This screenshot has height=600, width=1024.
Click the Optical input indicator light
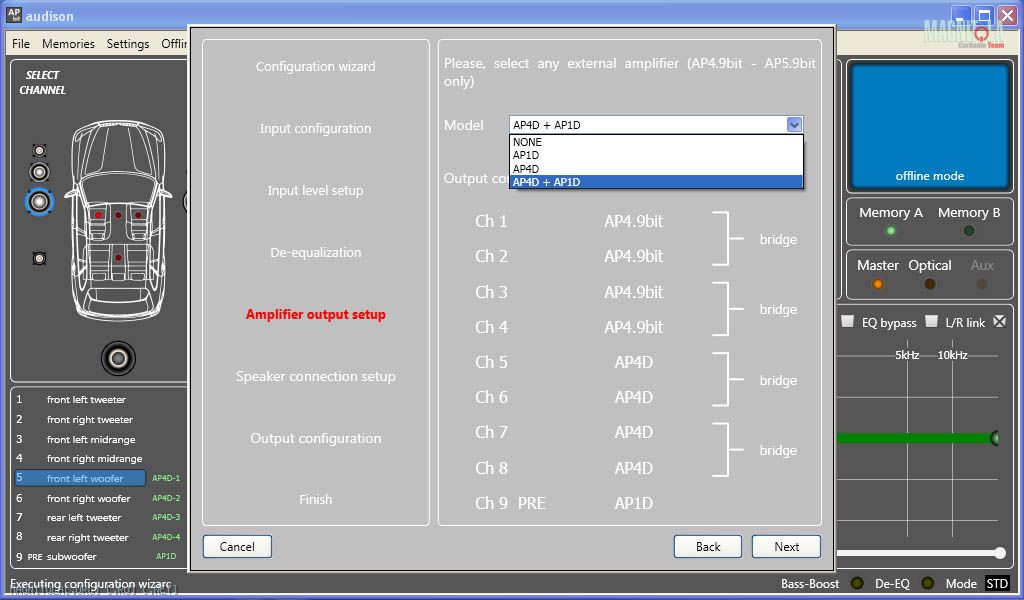929,284
